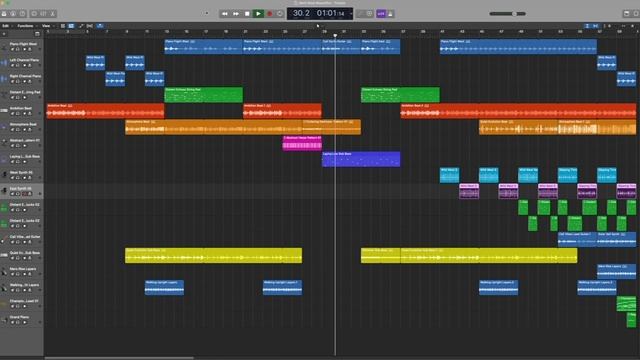Click the Fast Synth 05 track icon
Image resolution: width=640 pixels, height=360 pixels.
pos(4,191)
